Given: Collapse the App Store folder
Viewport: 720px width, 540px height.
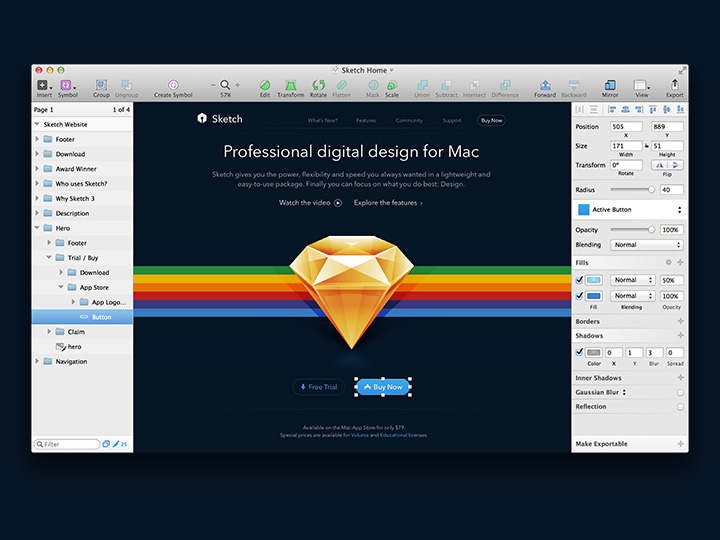Looking at the screenshot, I should click(x=61, y=287).
